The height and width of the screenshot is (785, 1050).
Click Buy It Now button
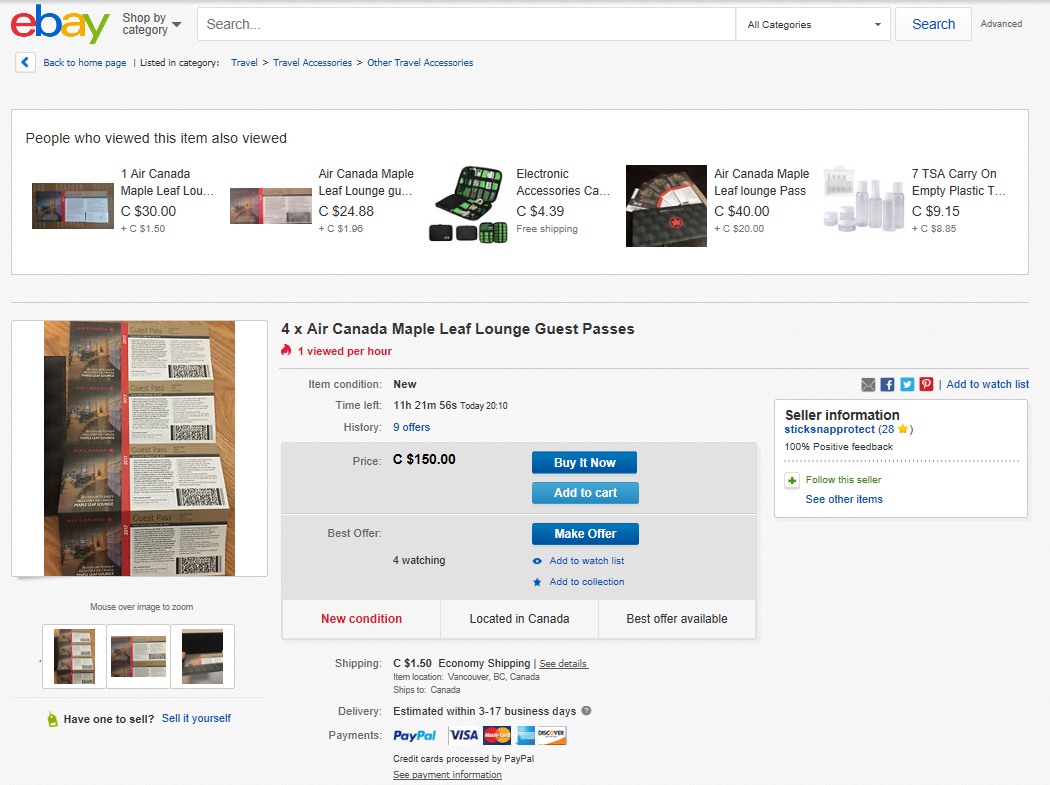(585, 463)
